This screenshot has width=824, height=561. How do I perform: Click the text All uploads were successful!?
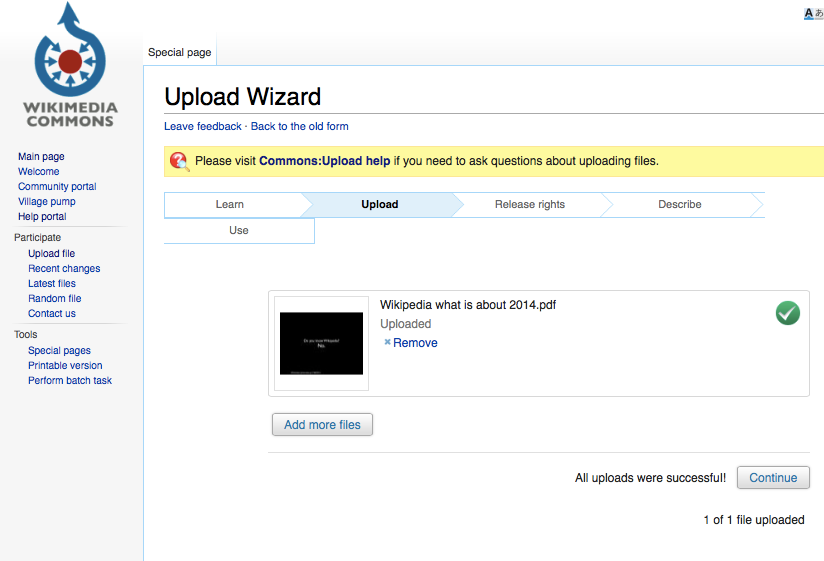[651, 477]
